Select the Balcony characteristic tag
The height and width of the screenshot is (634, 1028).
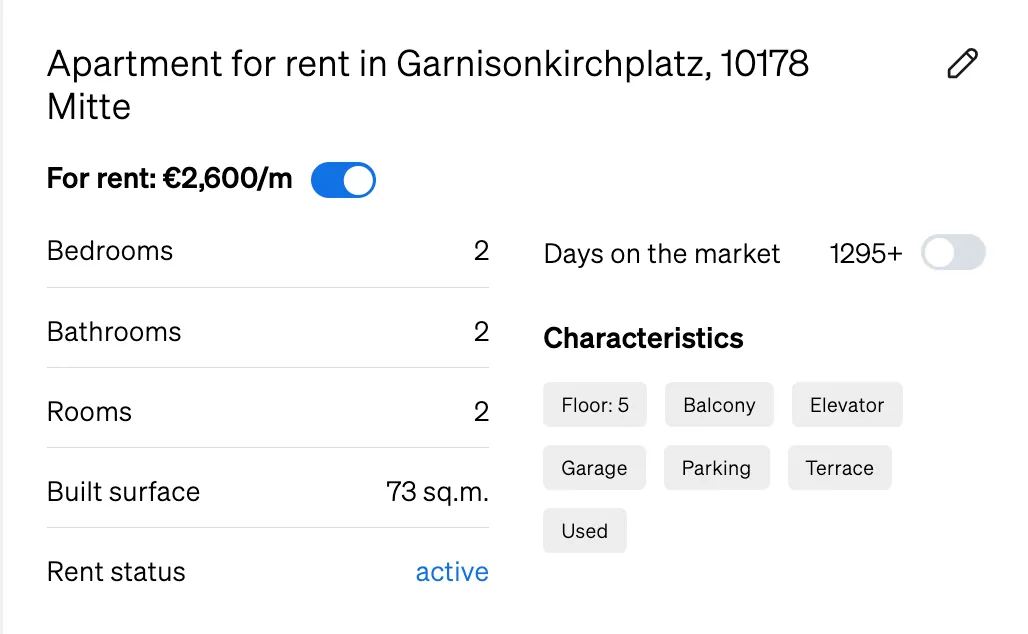click(719, 405)
